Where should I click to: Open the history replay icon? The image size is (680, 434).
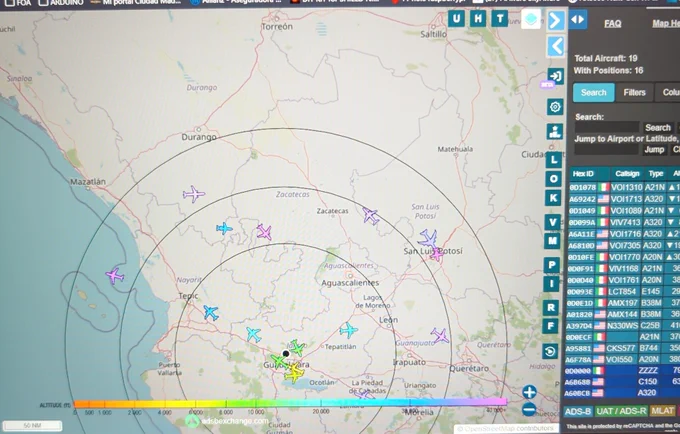[550, 351]
